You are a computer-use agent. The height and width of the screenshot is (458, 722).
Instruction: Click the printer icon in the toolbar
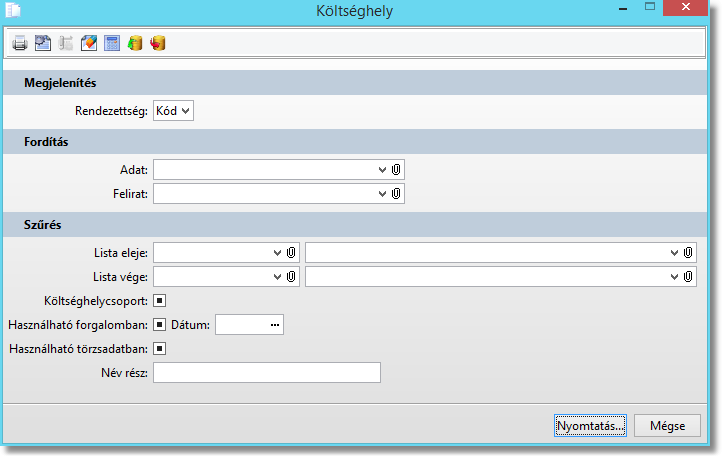pos(20,43)
